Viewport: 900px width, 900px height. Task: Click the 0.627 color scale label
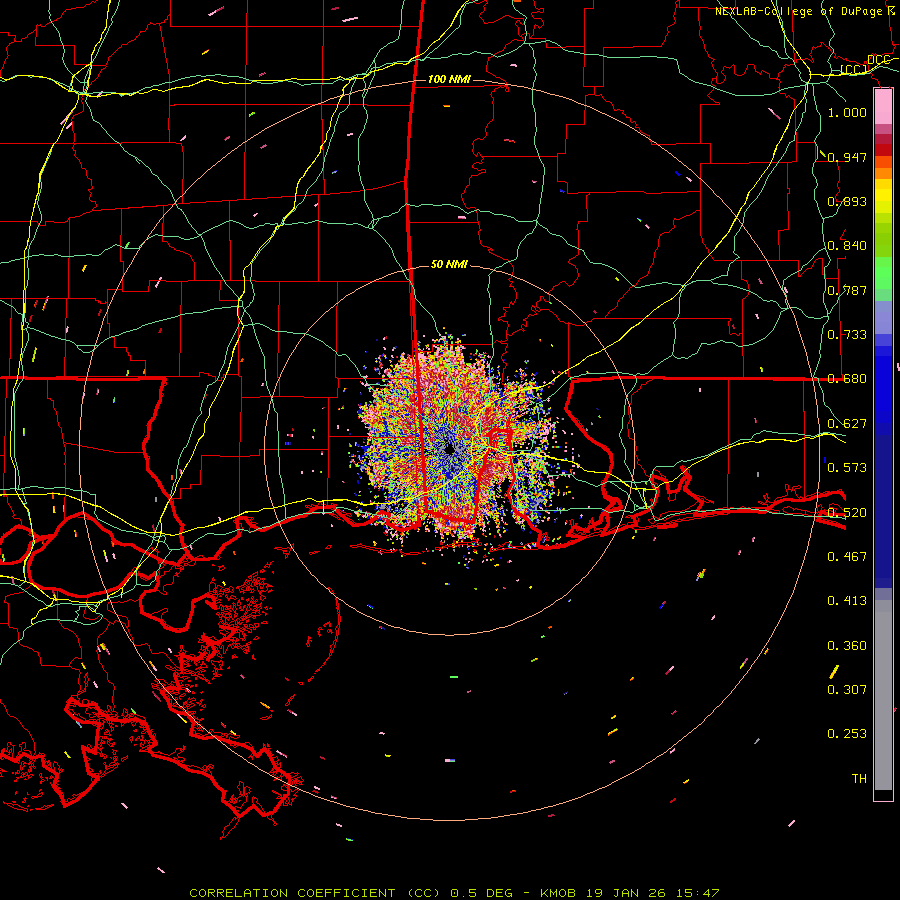(x=847, y=424)
